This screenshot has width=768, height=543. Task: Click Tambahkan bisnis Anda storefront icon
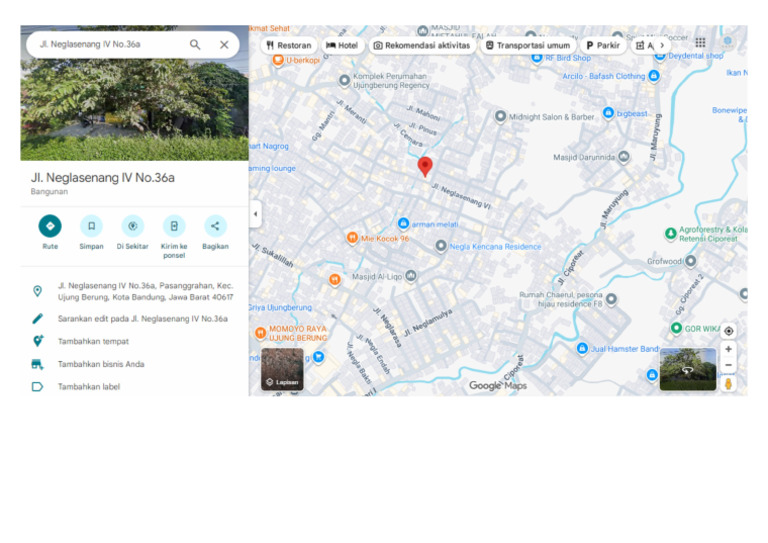pyautogui.click(x=37, y=364)
